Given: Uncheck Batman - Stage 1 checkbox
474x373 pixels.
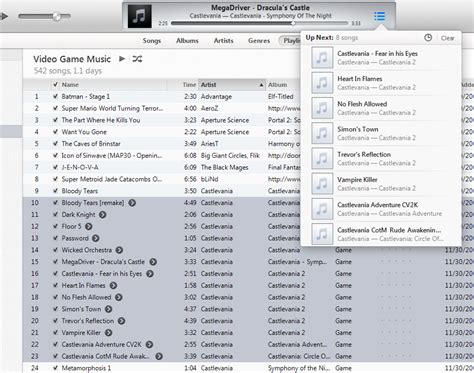Looking at the screenshot, I should coord(55,97).
